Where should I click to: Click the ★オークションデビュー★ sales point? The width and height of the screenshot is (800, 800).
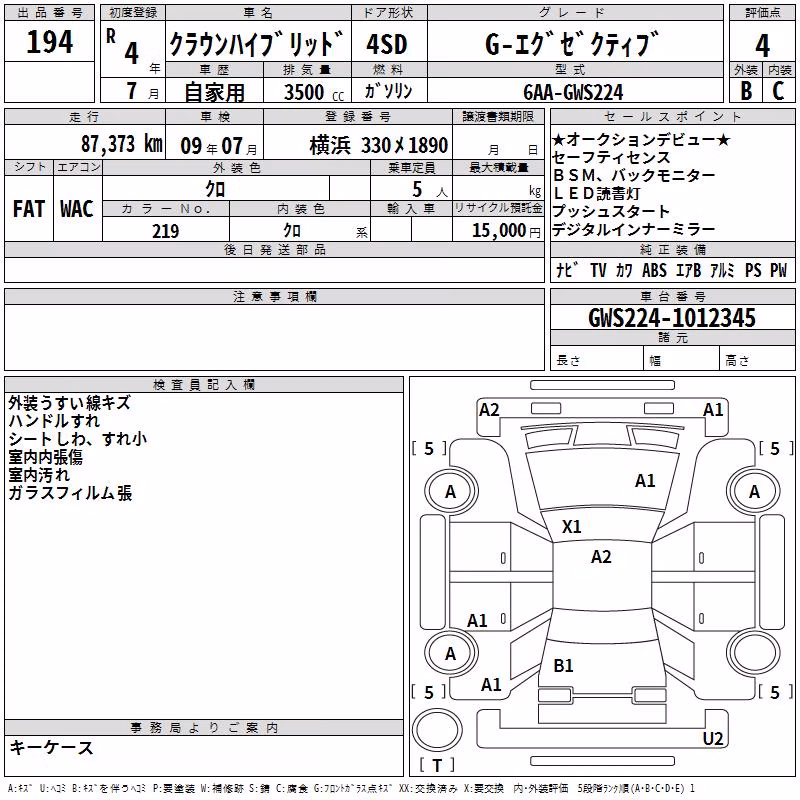pyautogui.click(x=641, y=139)
